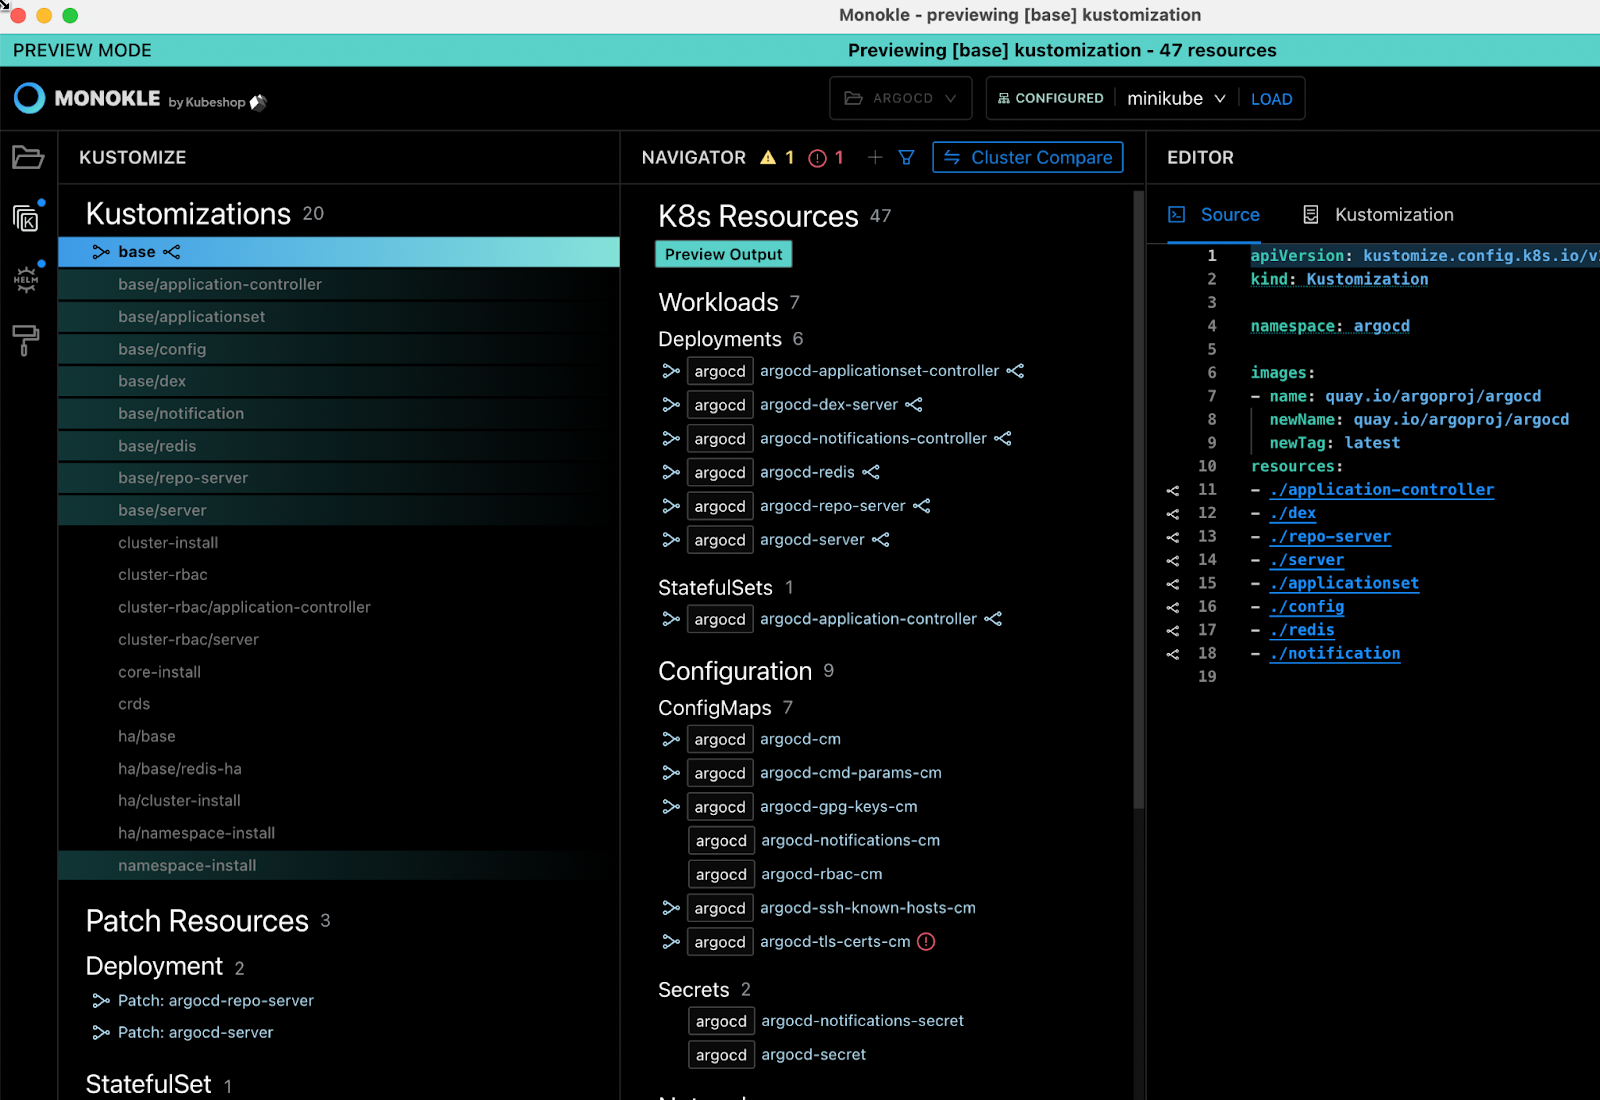The width and height of the screenshot is (1600, 1100).
Task: Click outgoing links icon of argocd-applicationset-controller
Action: [x=1015, y=371]
